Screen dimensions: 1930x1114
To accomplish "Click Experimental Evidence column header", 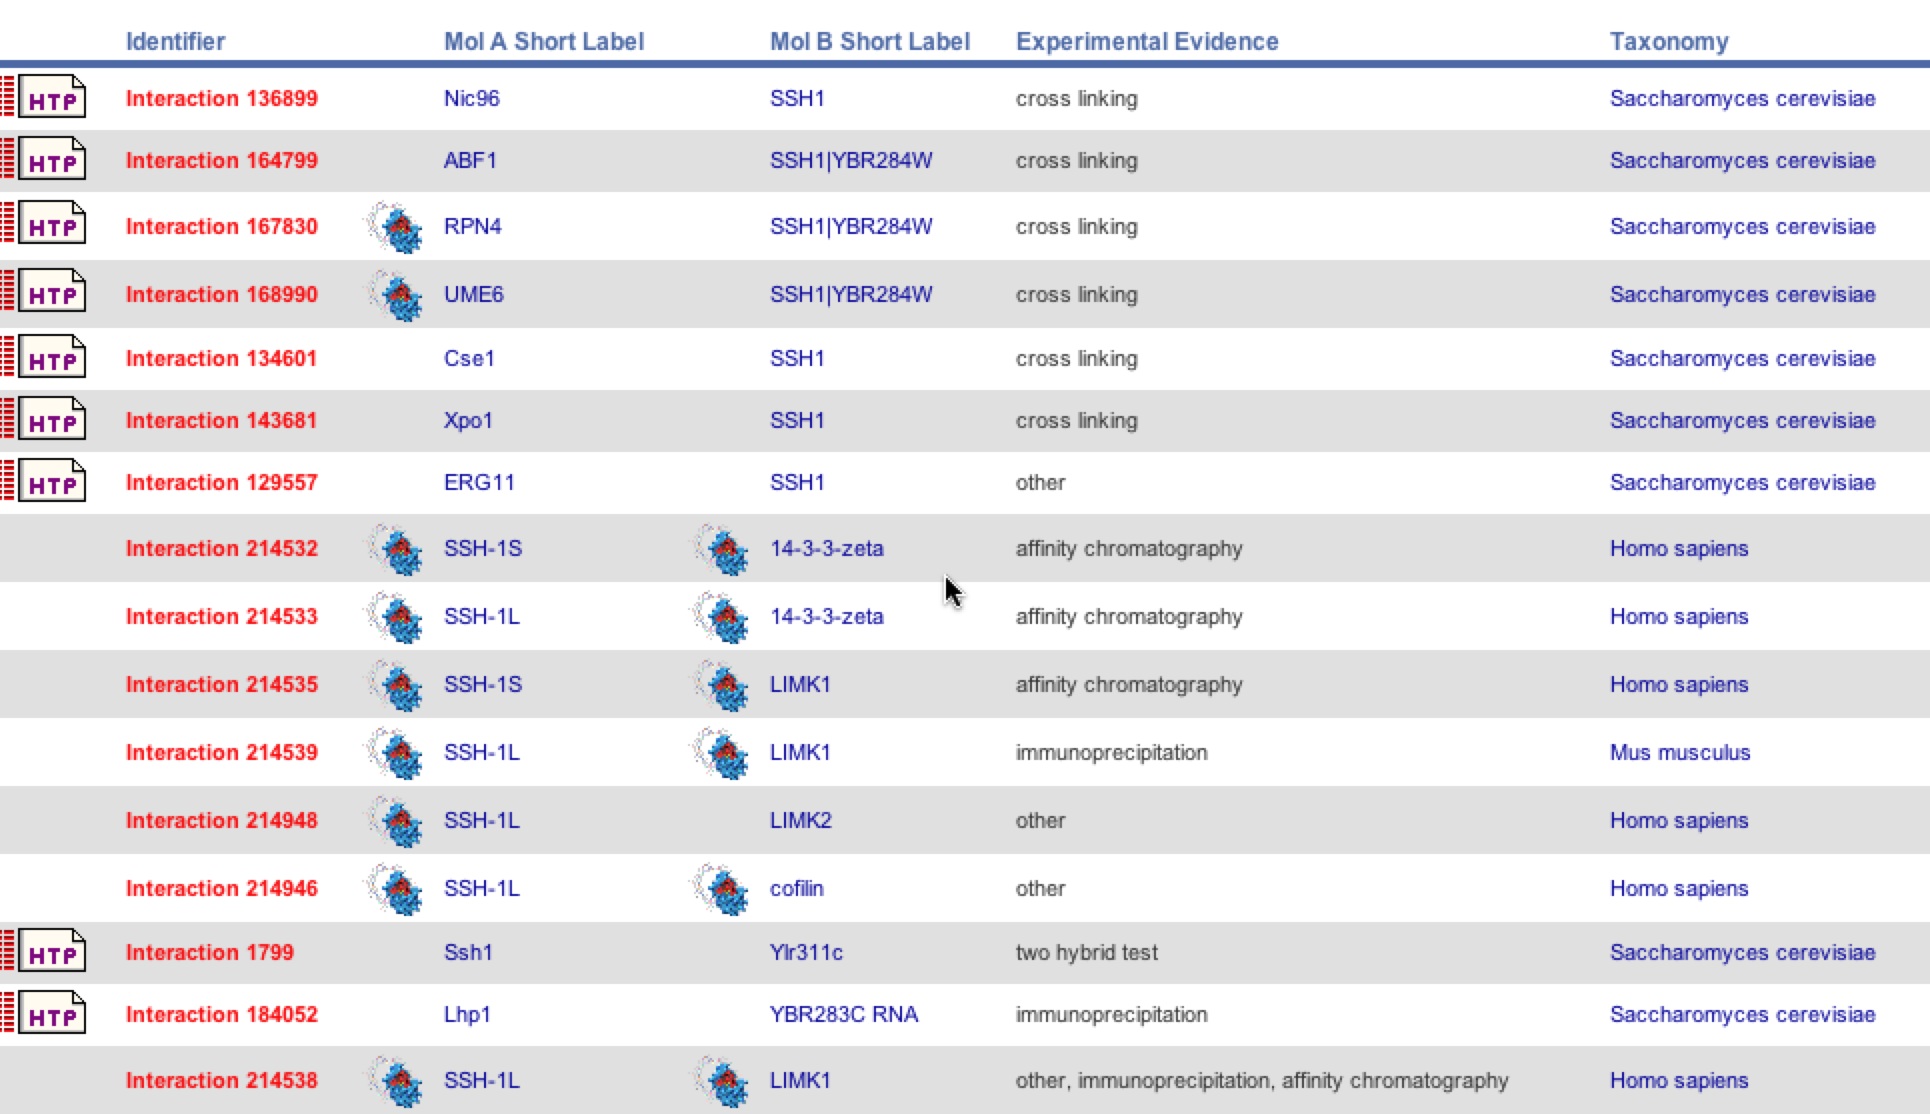I will click(1147, 41).
